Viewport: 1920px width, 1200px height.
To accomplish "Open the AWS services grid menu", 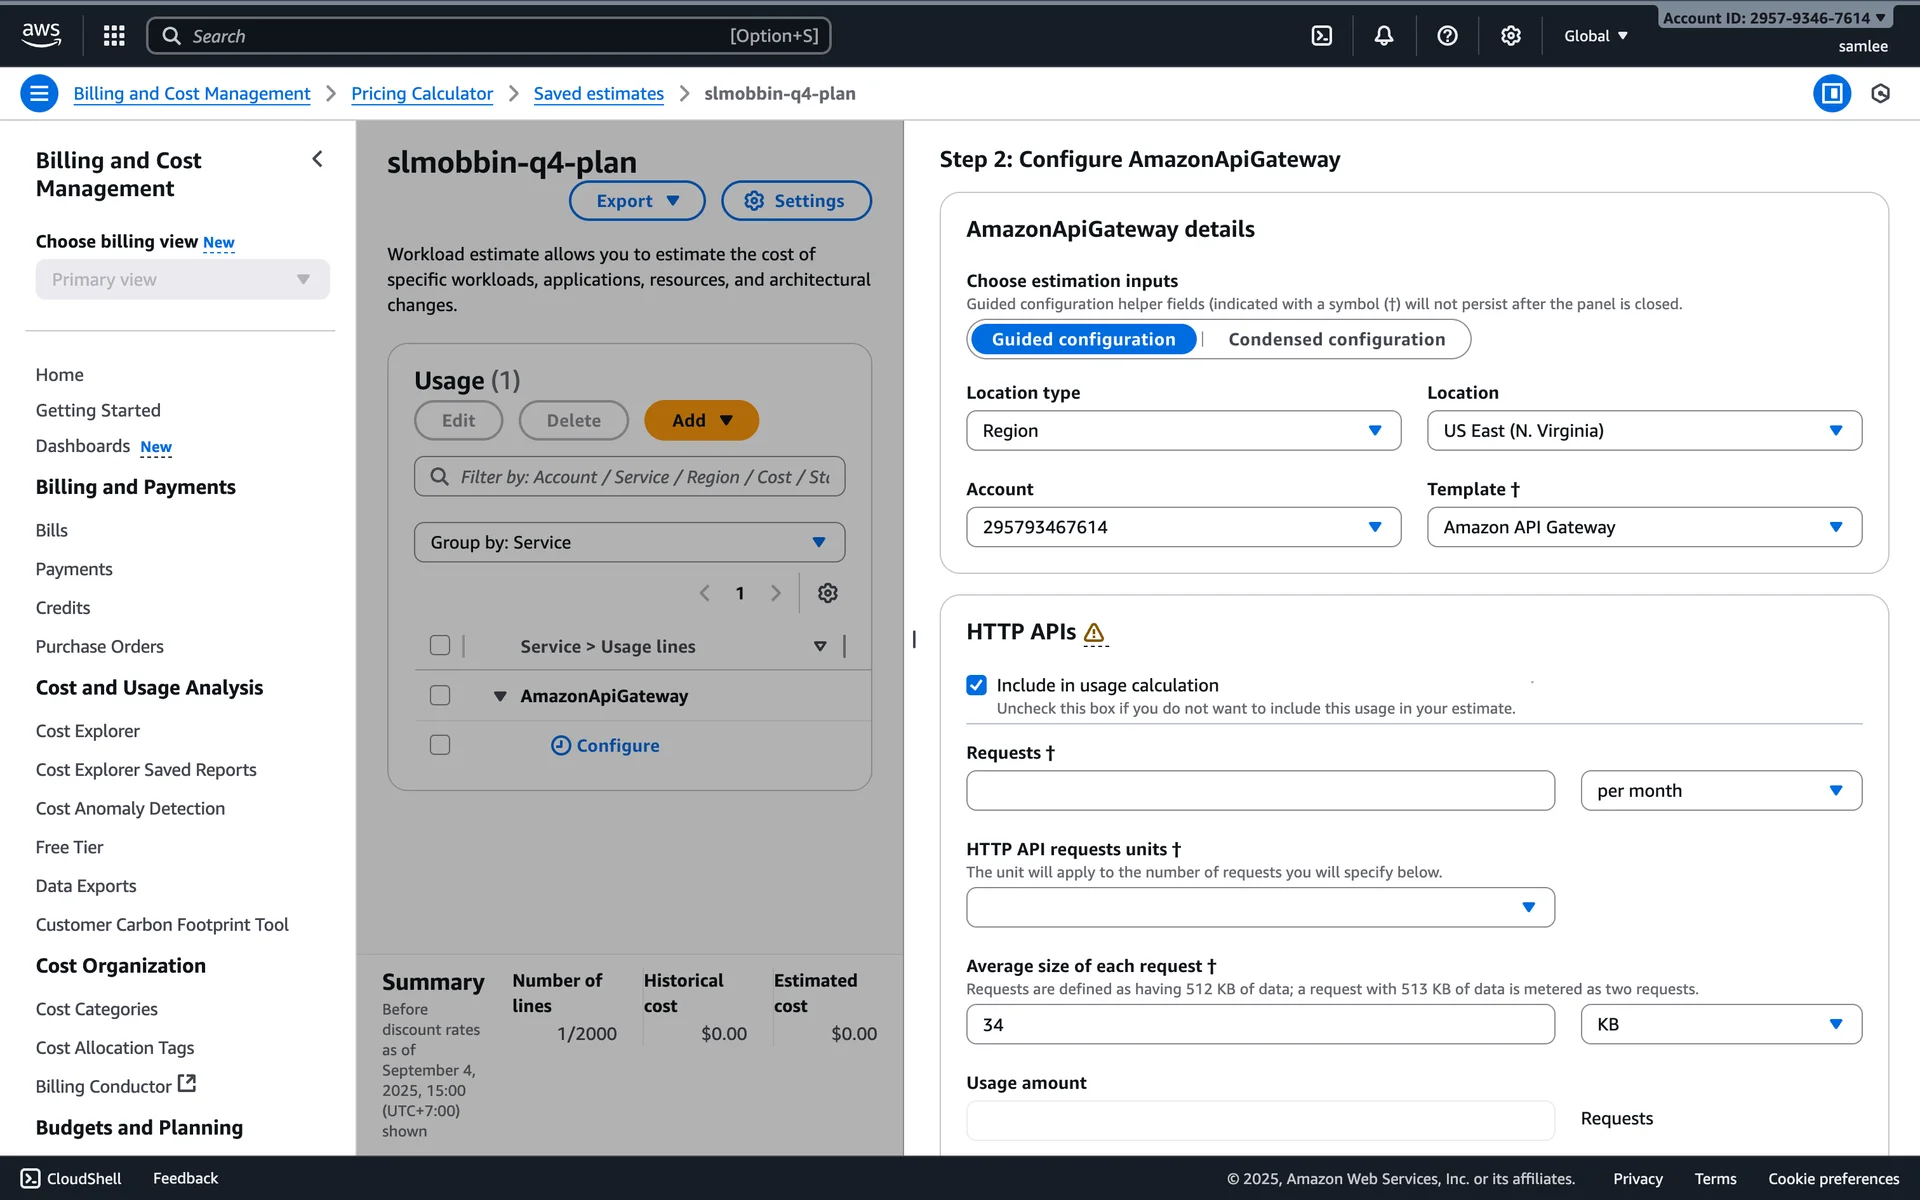I will click(x=114, y=36).
